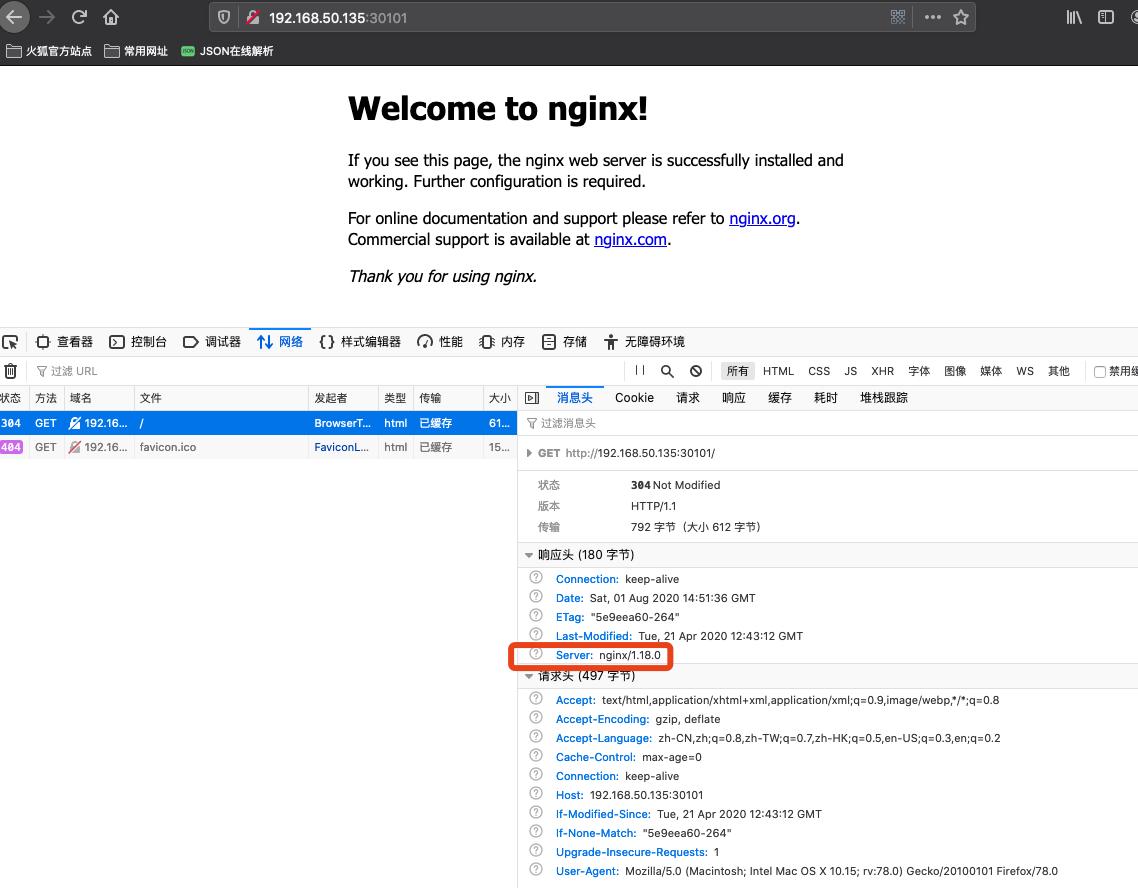Open the Cache (缓存) details tab
The image size is (1138, 888).
pyautogui.click(x=780, y=398)
